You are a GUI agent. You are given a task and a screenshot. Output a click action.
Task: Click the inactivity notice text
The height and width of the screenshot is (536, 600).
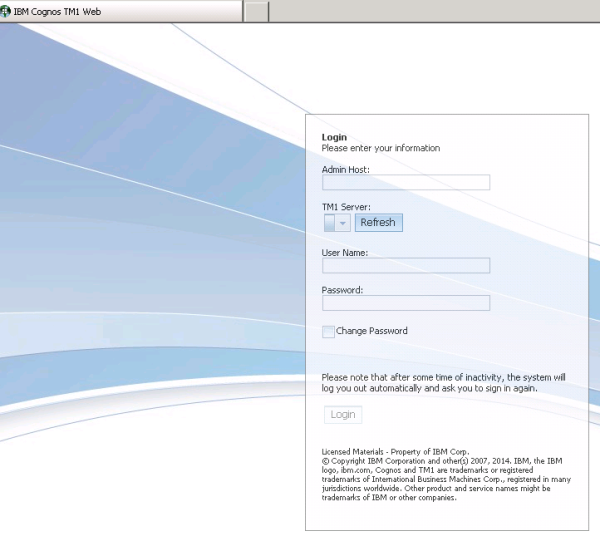click(443, 383)
